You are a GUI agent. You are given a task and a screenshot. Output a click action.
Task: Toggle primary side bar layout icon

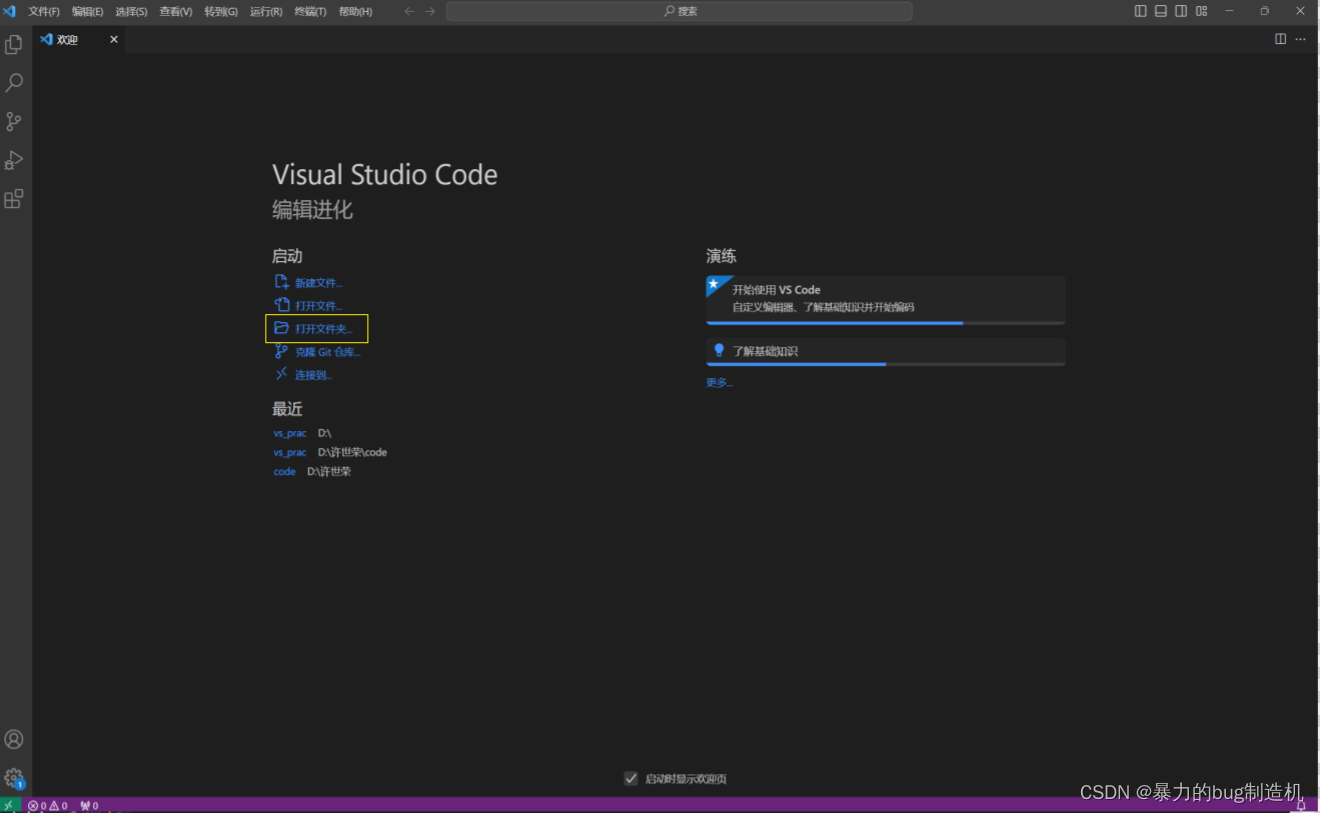(x=1140, y=11)
